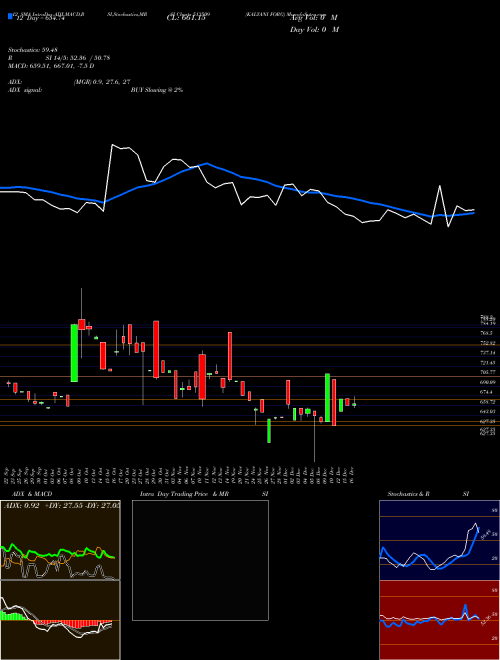Viewport: 500px width, 660px height.
Task: Click the last green candle on the chart
Action: [354, 405]
